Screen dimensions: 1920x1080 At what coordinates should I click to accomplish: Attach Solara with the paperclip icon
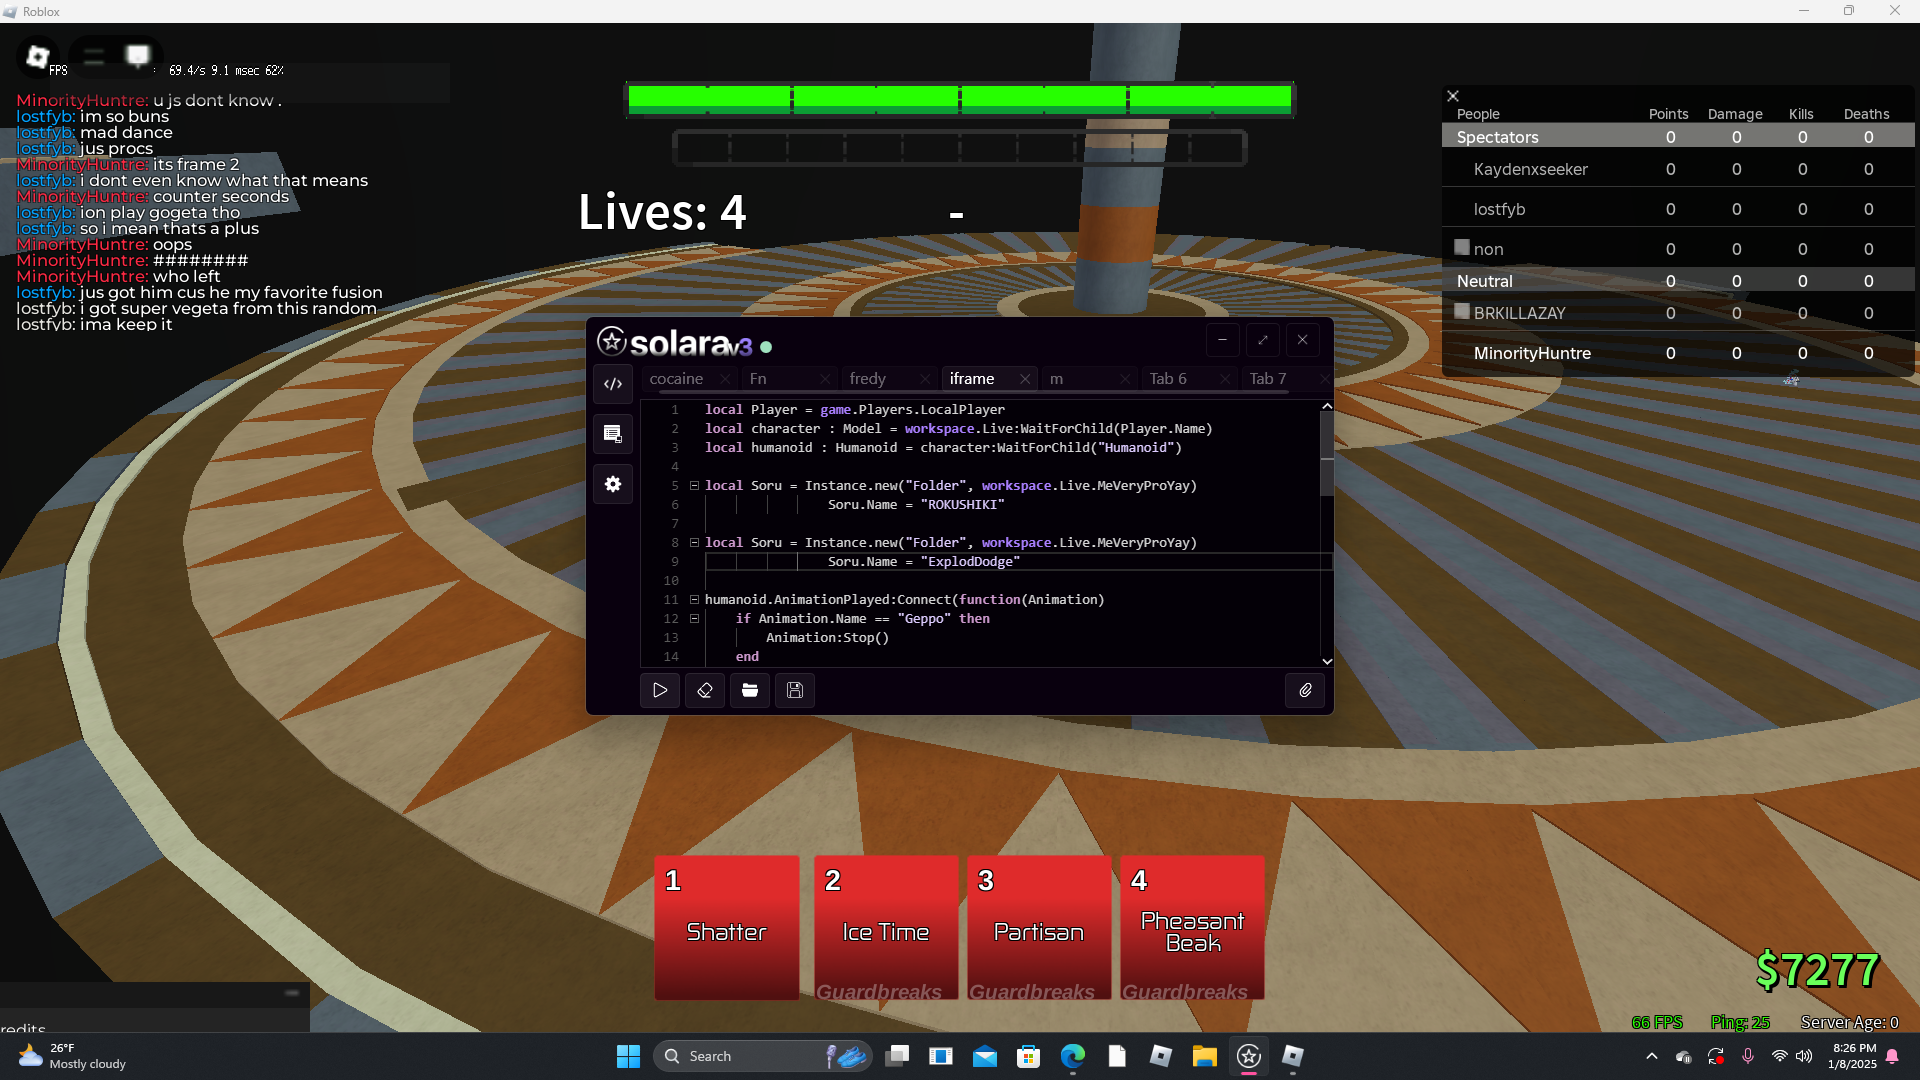tap(1305, 690)
